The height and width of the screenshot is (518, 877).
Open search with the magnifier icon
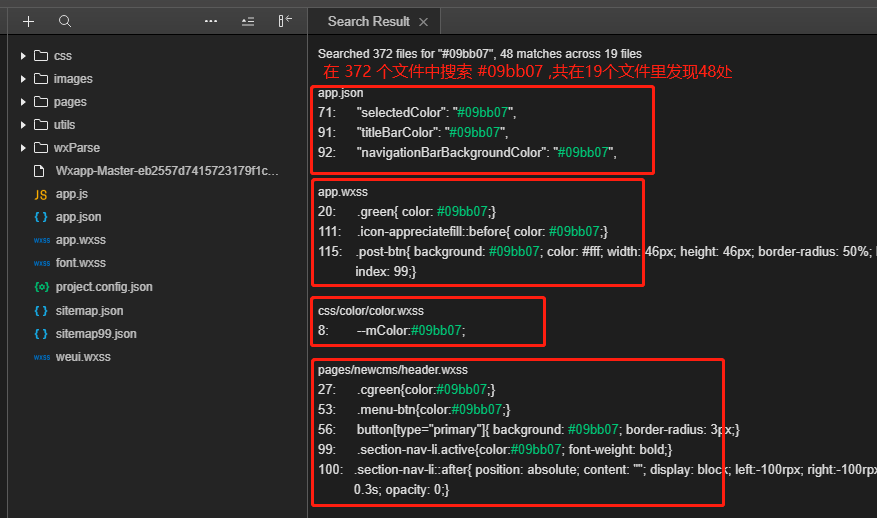65,21
